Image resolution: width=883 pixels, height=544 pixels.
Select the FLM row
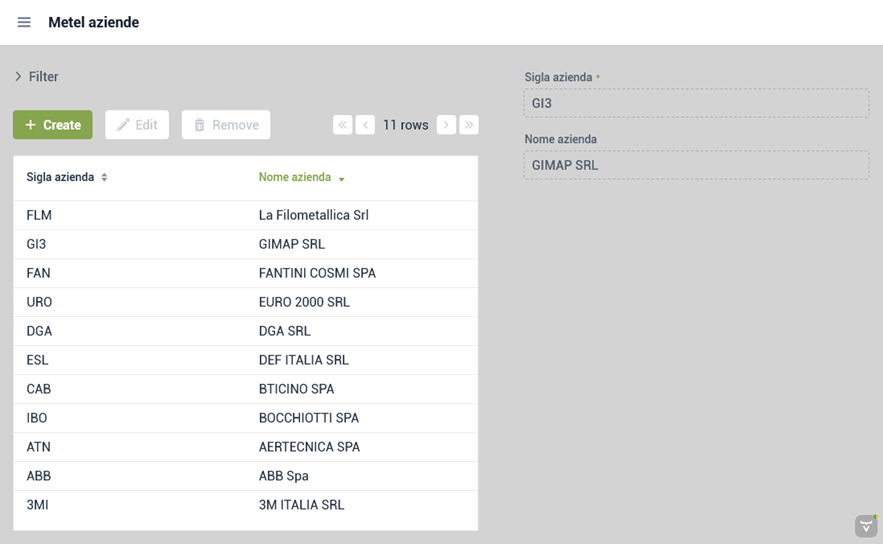(246, 215)
